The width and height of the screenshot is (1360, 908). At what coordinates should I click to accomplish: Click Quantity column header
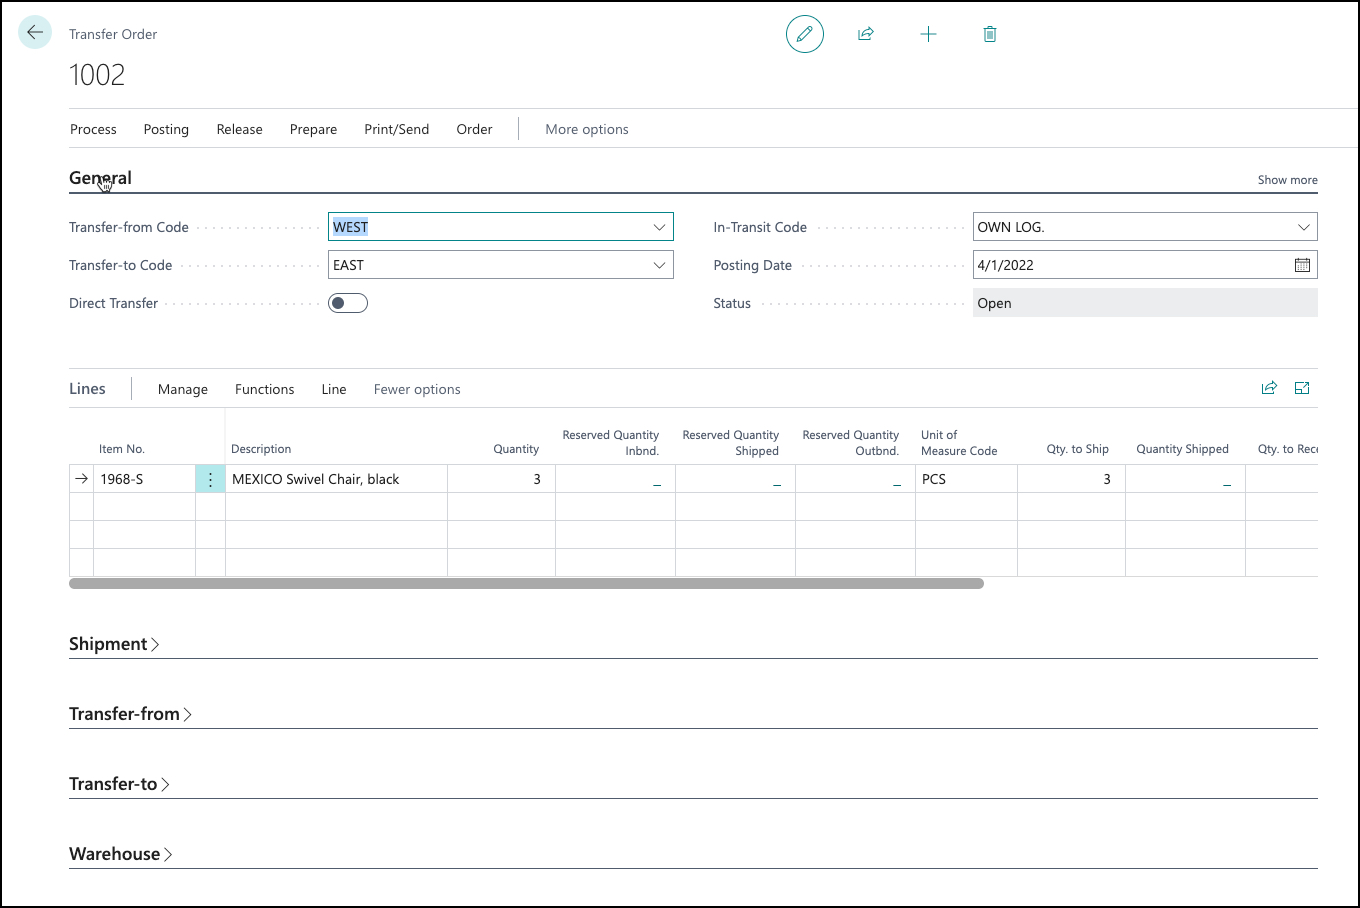(x=516, y=449)
